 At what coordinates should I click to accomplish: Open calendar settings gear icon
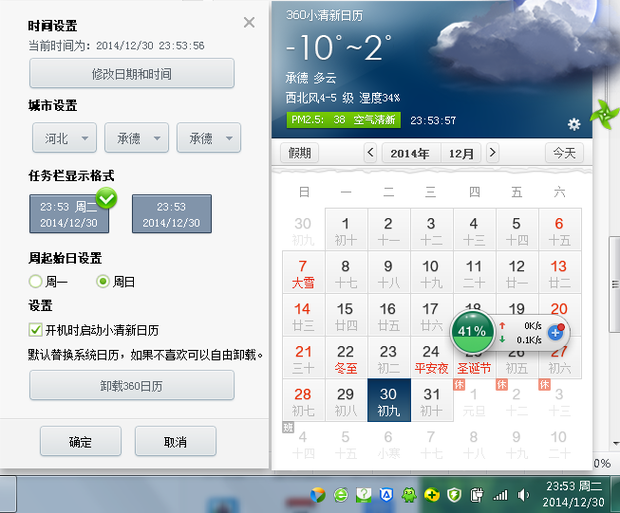574,124
